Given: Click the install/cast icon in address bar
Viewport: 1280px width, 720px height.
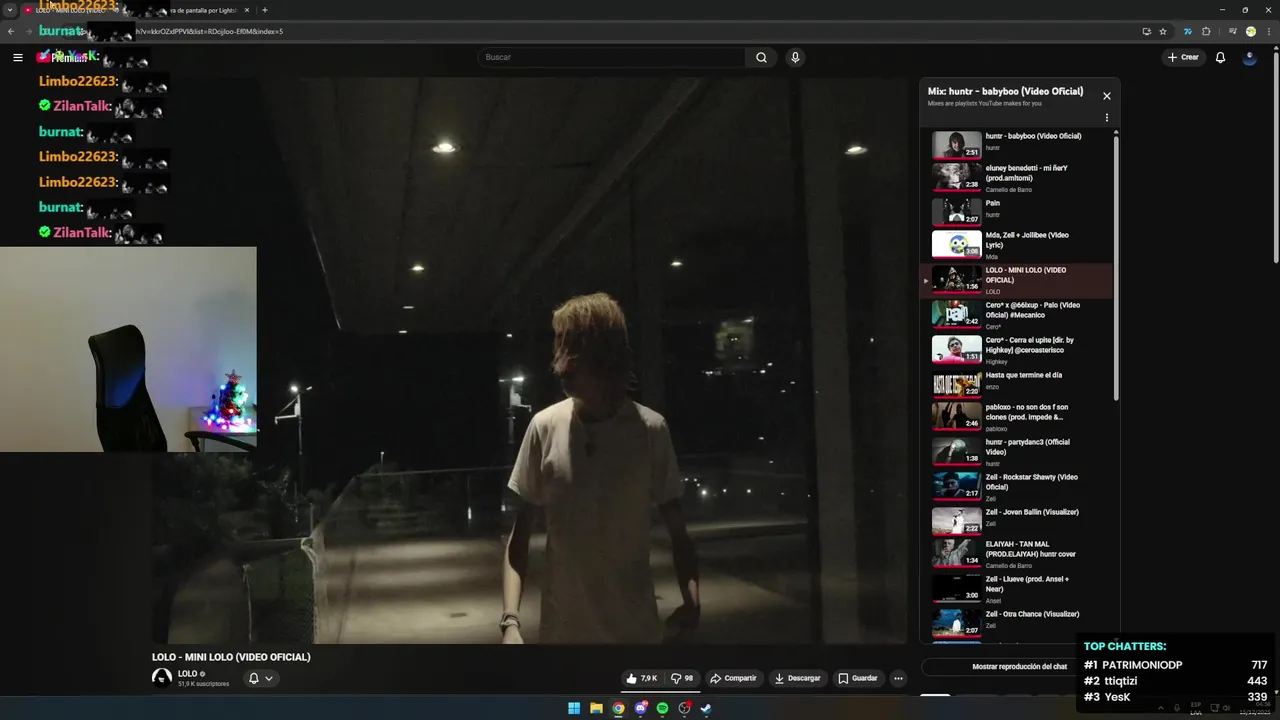Looking at the screenshot, I should (x=1146, y=31).
